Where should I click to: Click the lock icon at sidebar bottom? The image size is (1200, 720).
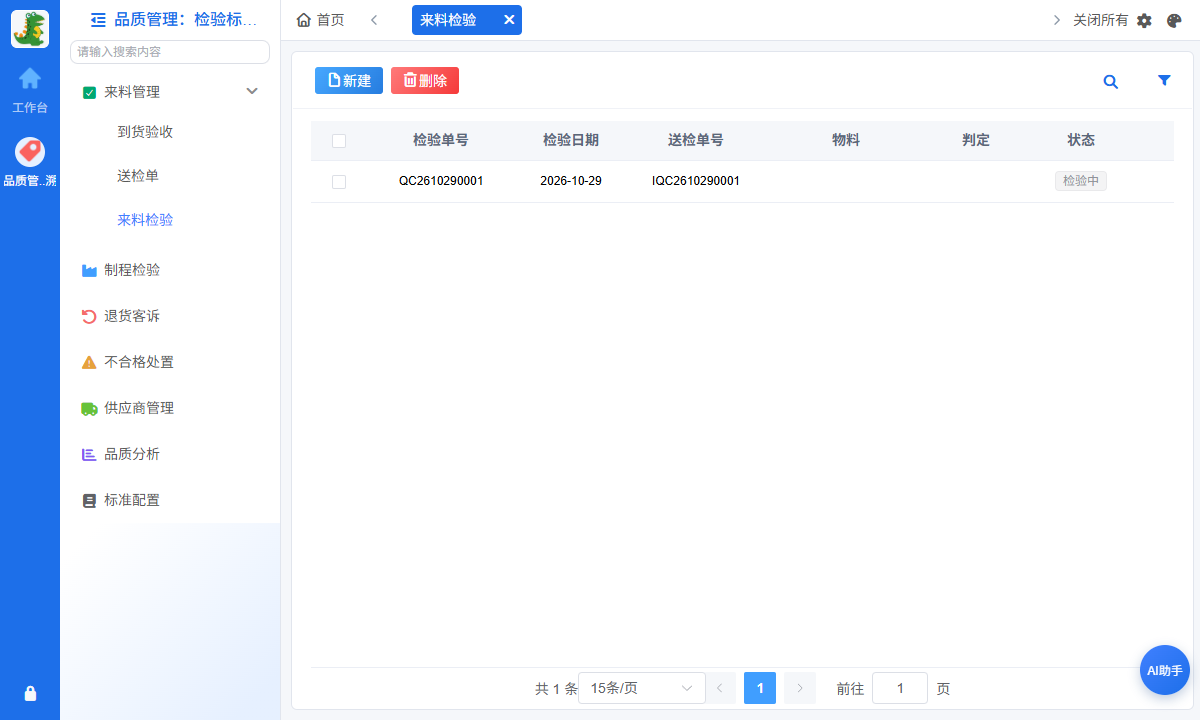point(30,693)
